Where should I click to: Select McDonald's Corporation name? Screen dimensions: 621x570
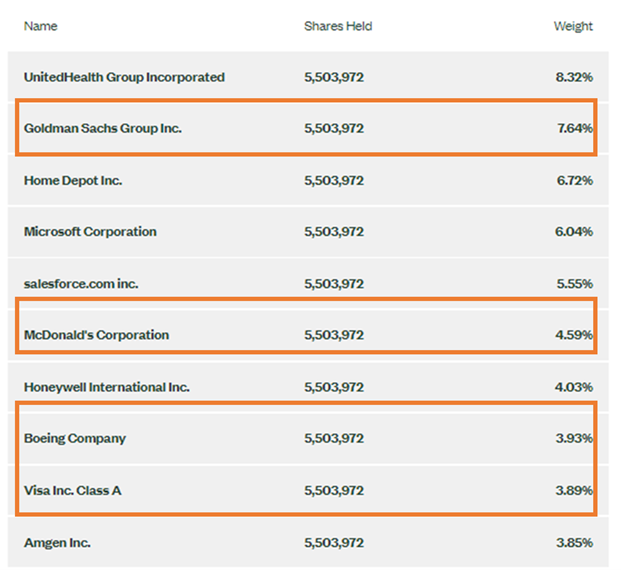point(96,335)
